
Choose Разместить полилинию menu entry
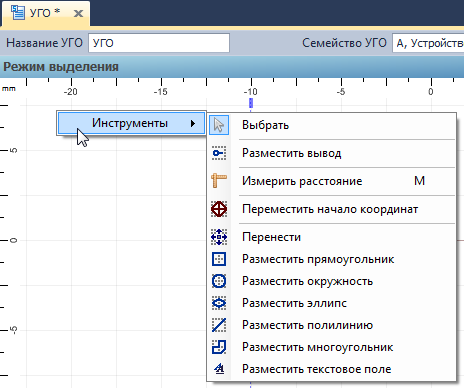coord(331,325)
